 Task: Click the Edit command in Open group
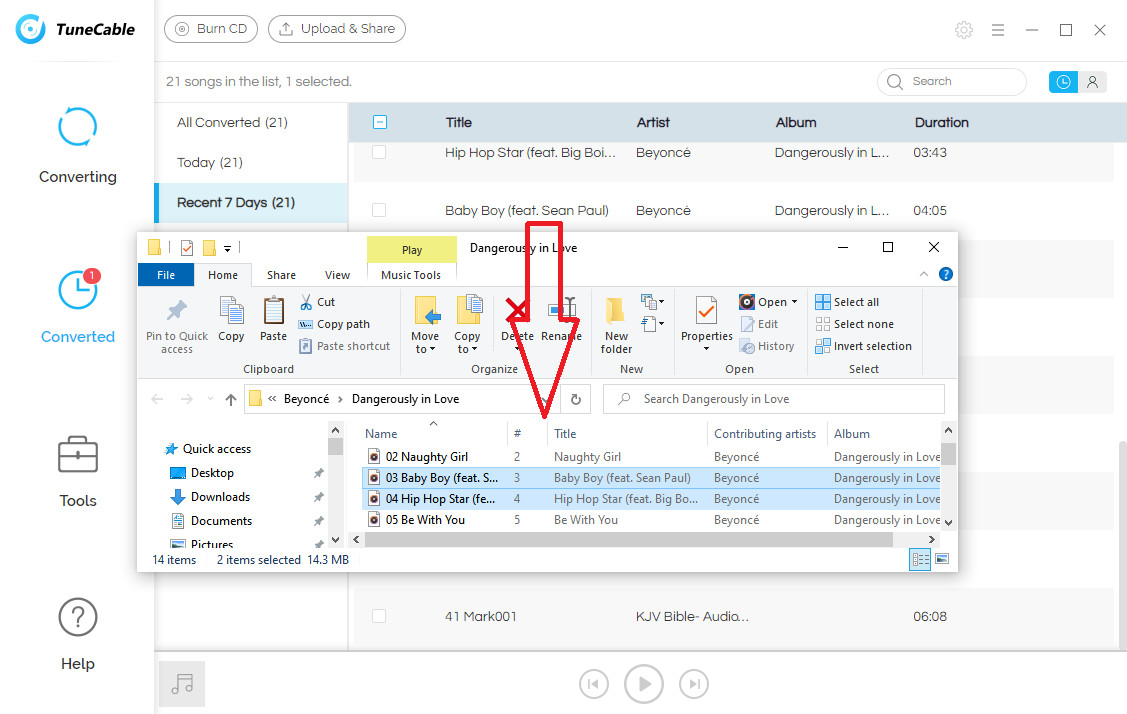coord(759,324)
